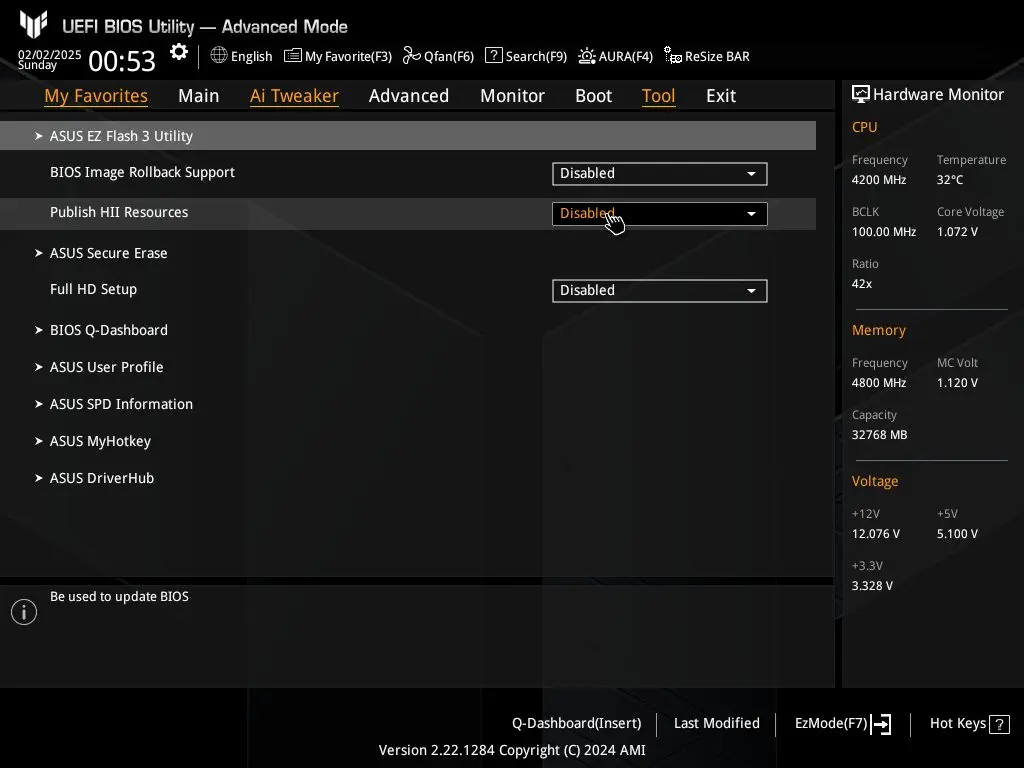Click the TUF logo in header

(x=33, y=25)
